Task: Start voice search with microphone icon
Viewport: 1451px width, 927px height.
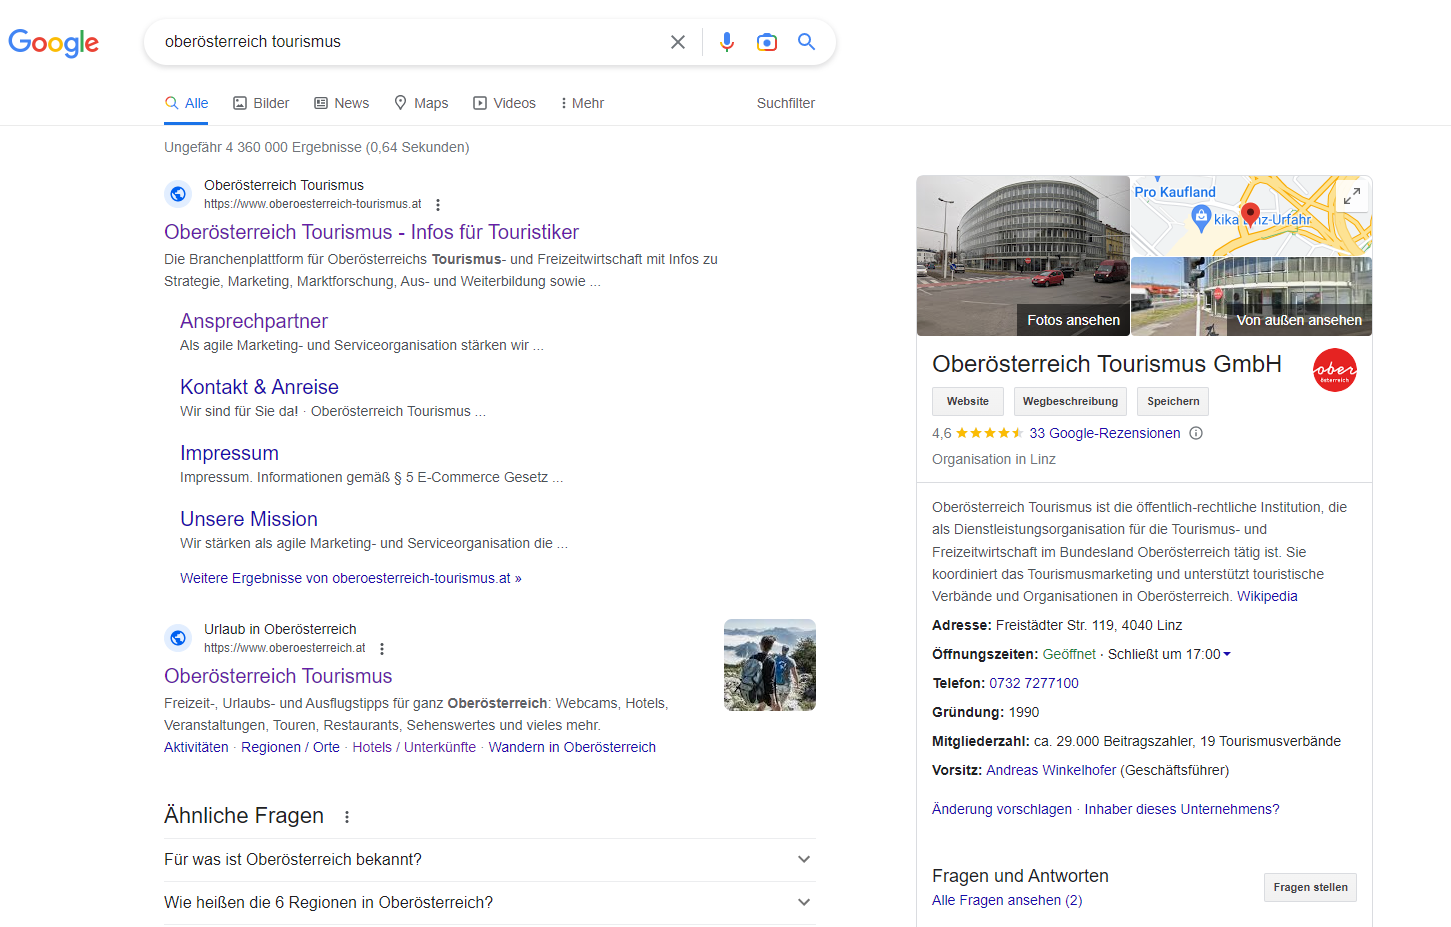Action: (x=727, y=42)
